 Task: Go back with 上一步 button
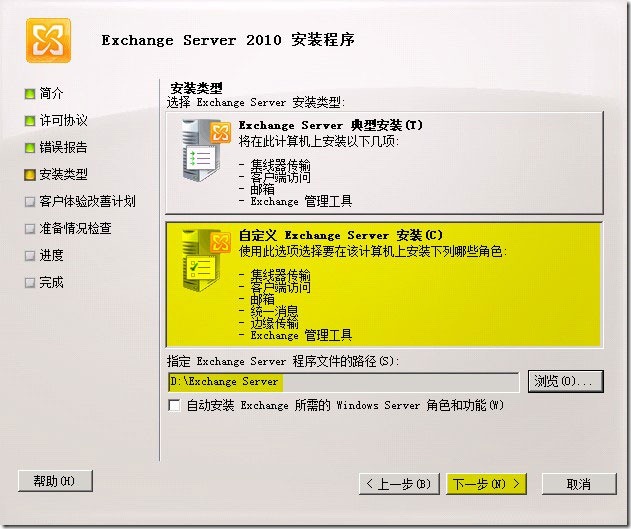[399, 484]
